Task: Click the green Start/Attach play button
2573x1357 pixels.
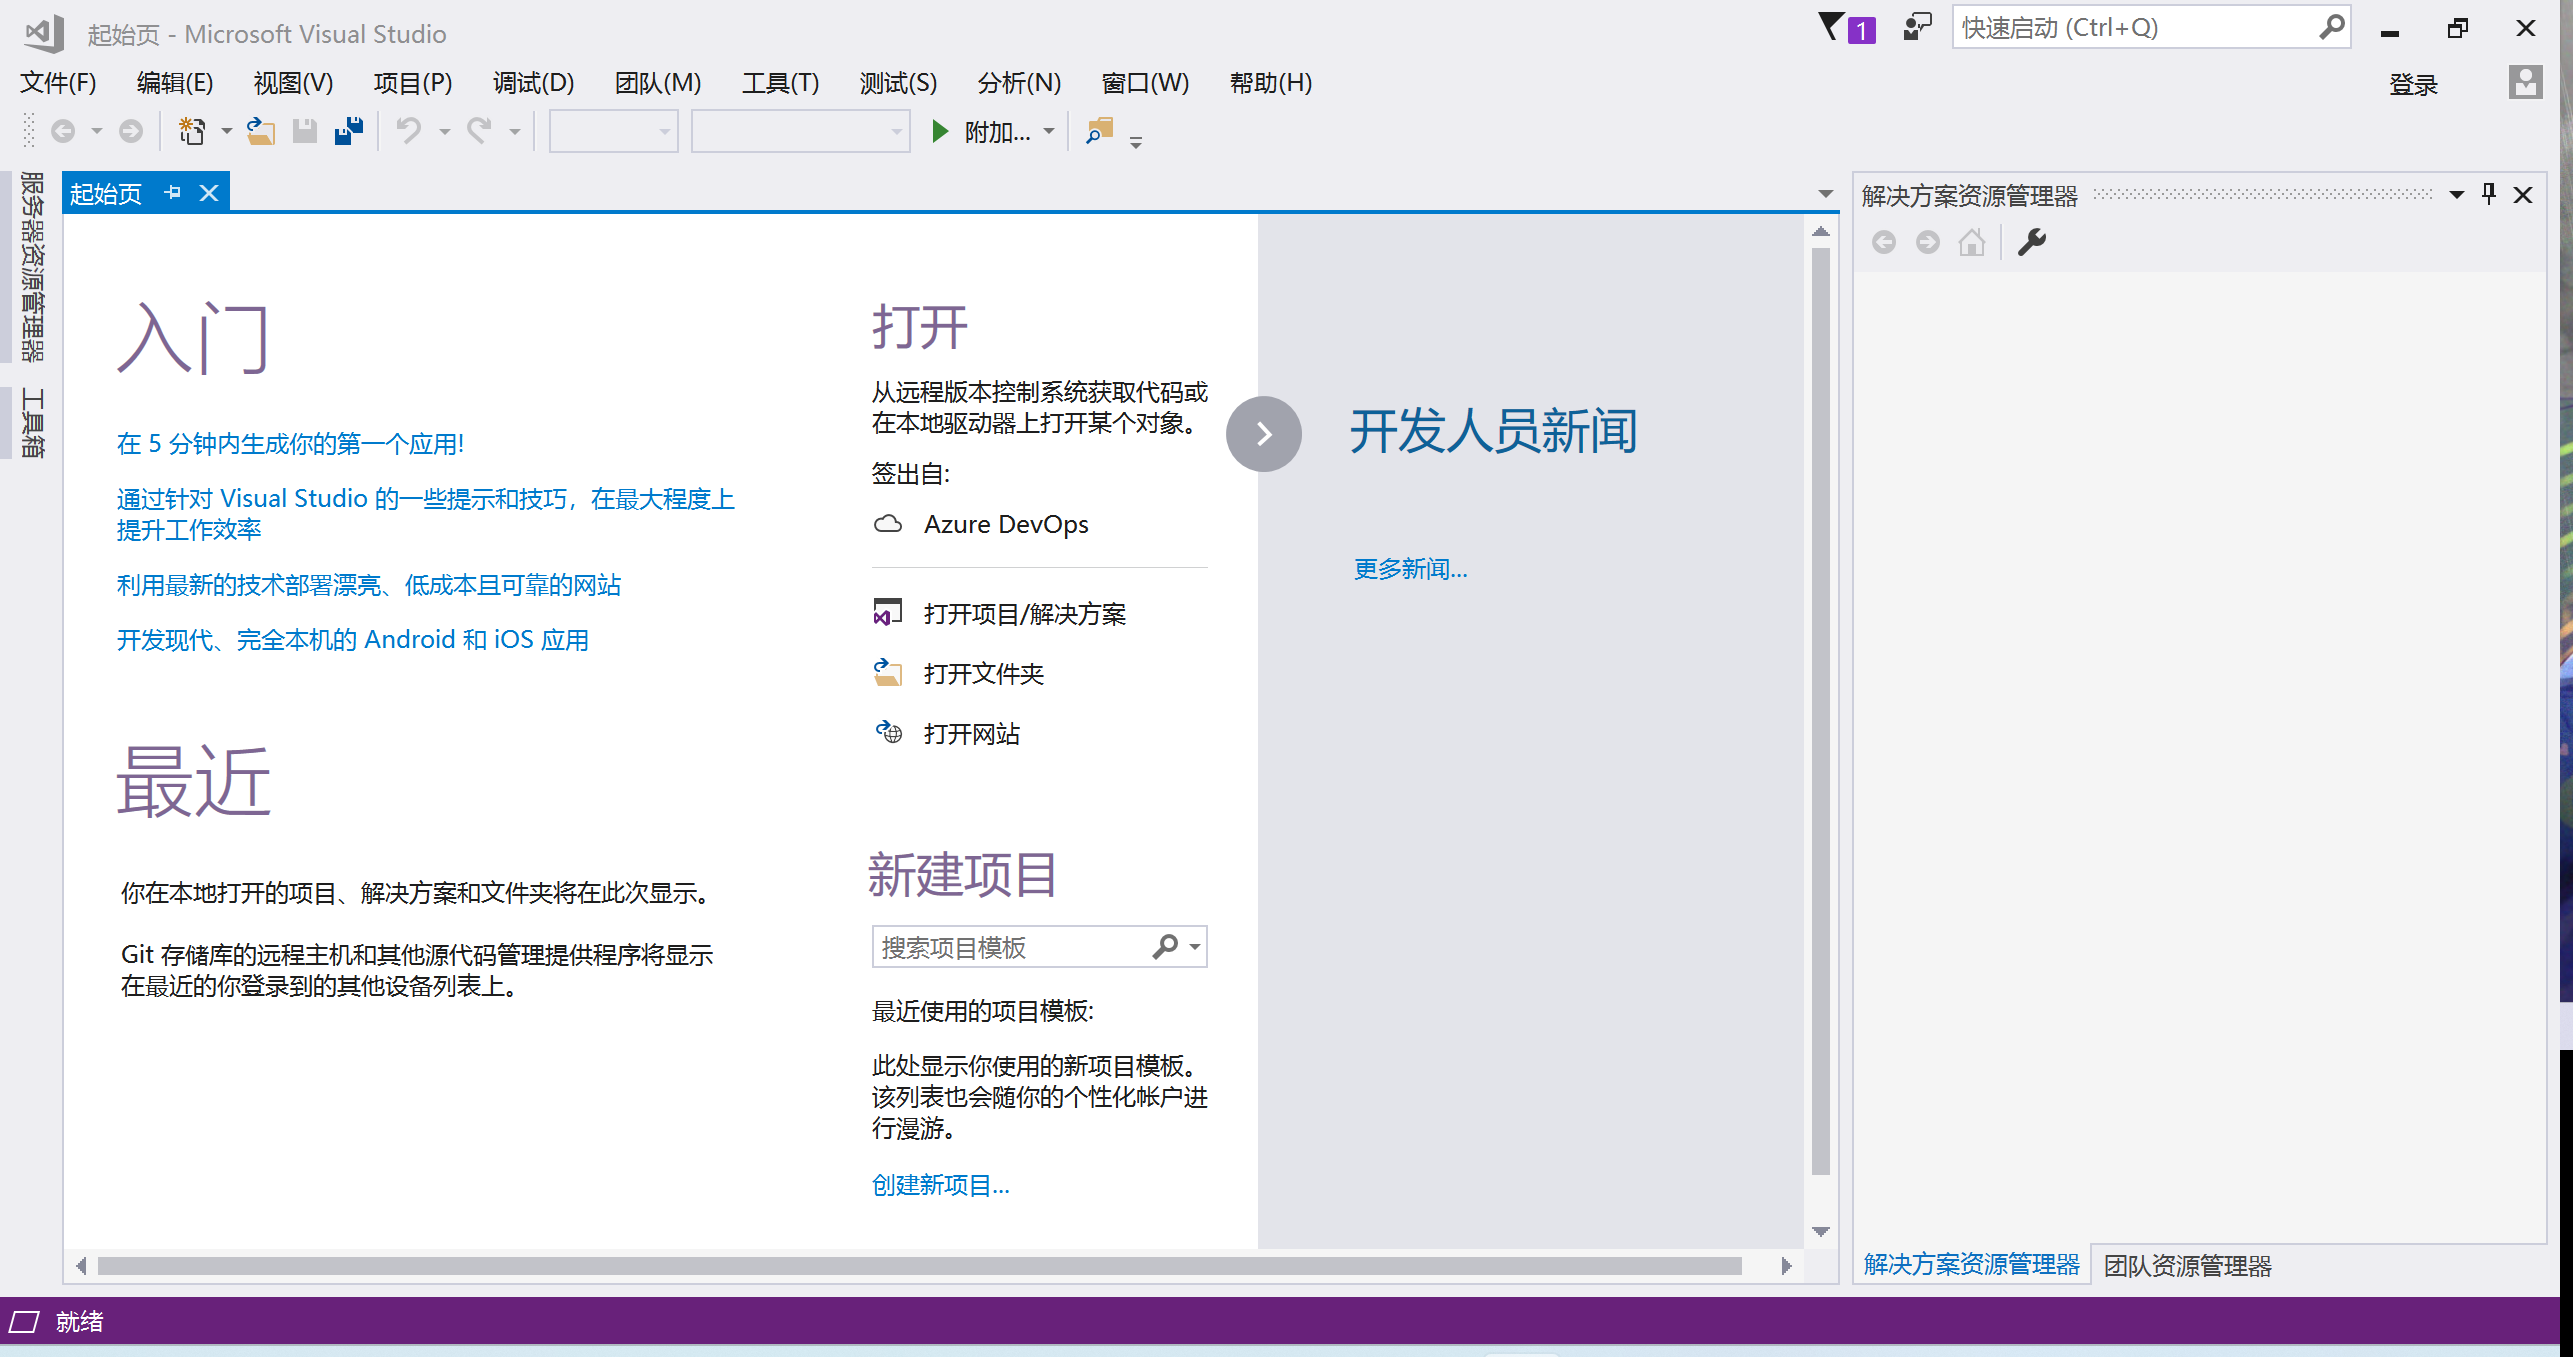Action: [939, 131]
